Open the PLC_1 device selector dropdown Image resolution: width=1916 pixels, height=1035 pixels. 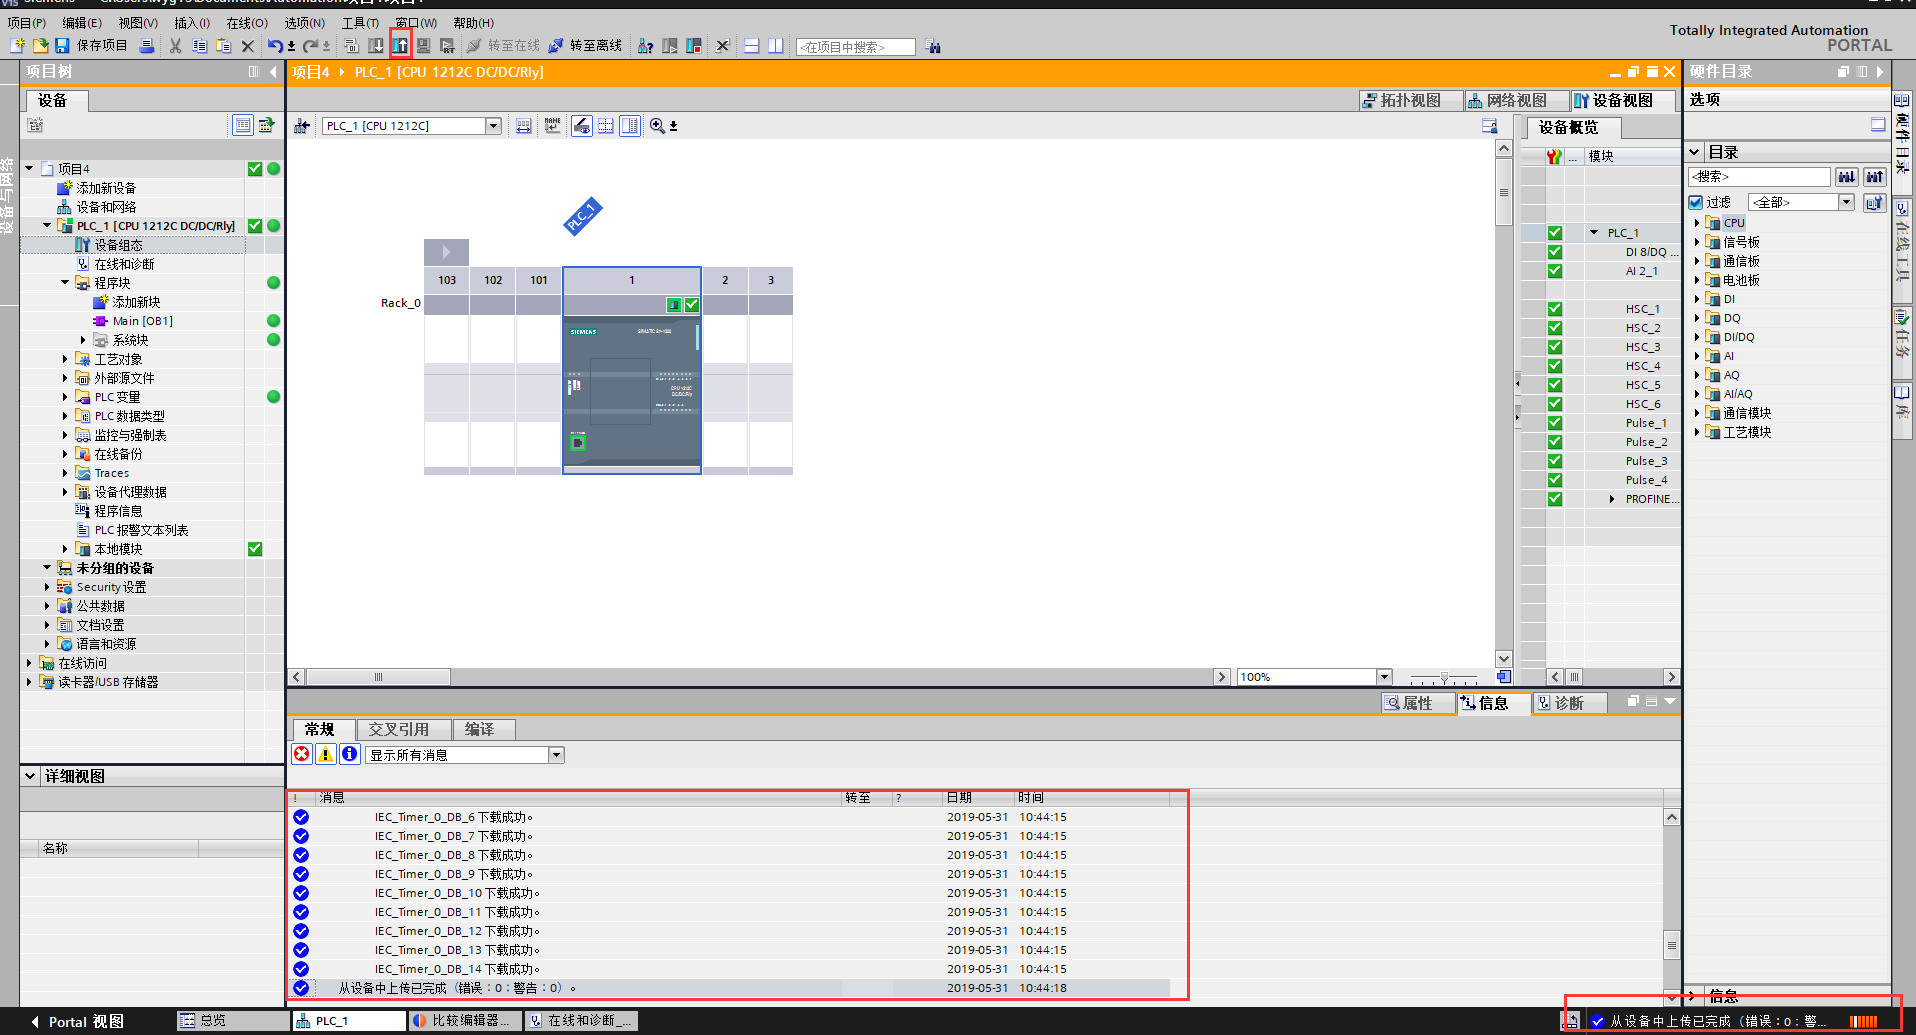click(493, 126)
